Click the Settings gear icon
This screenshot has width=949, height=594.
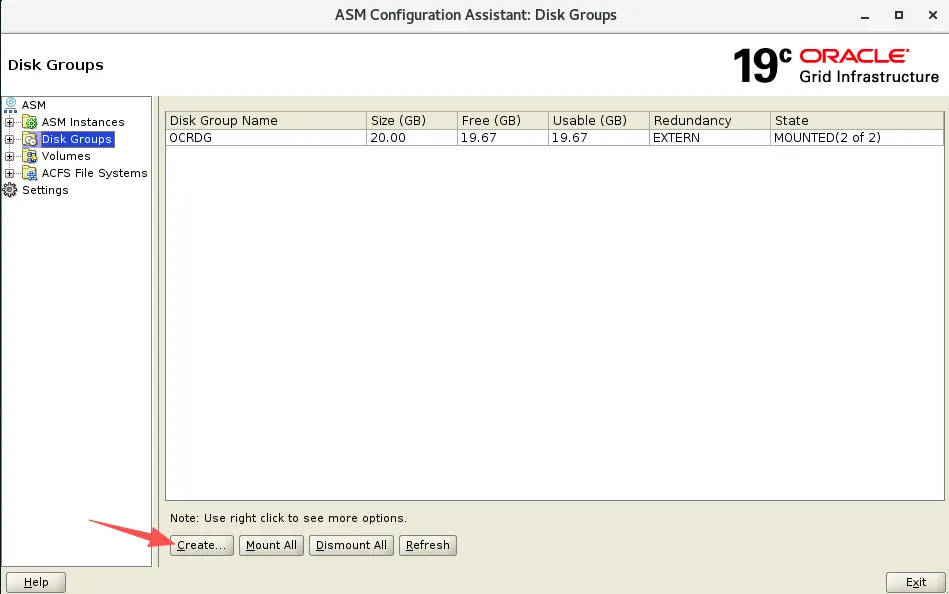10,190
